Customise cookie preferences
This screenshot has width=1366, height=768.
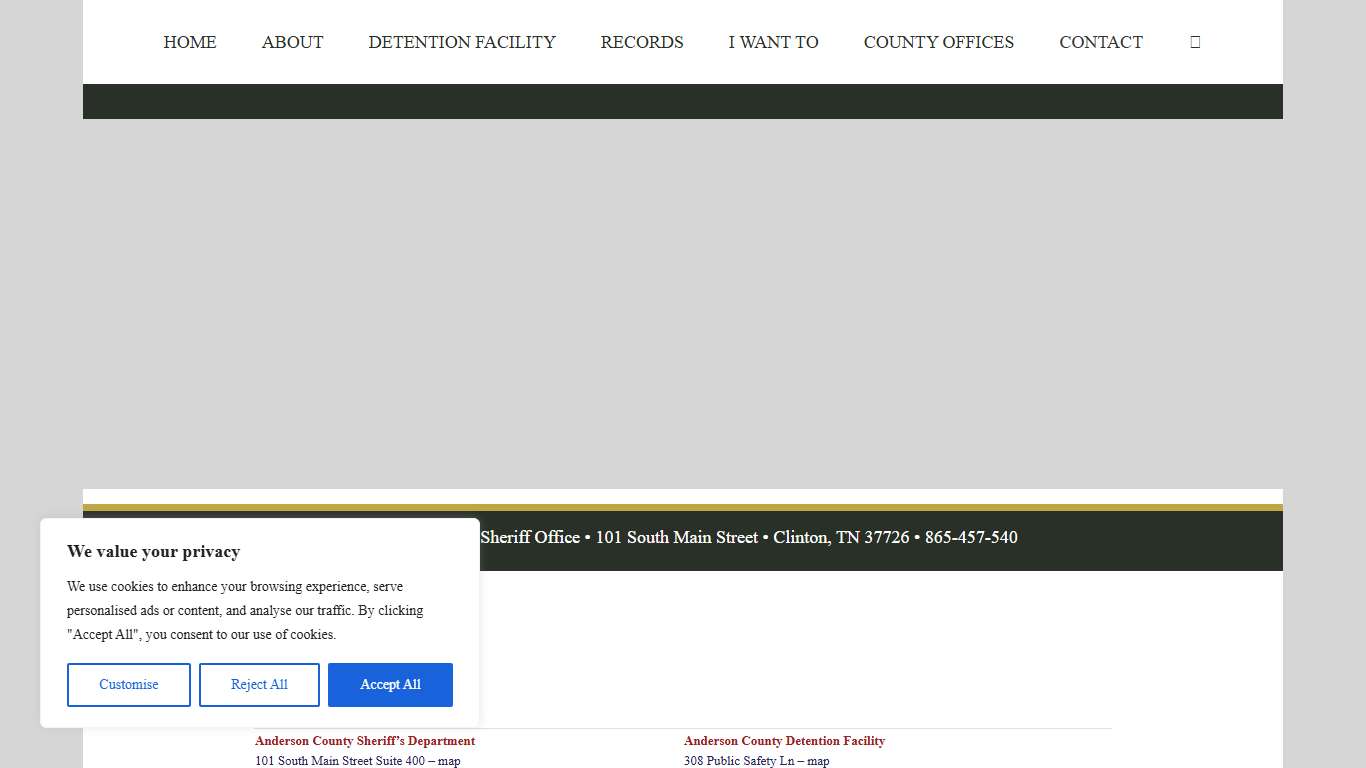coord(128,684)
